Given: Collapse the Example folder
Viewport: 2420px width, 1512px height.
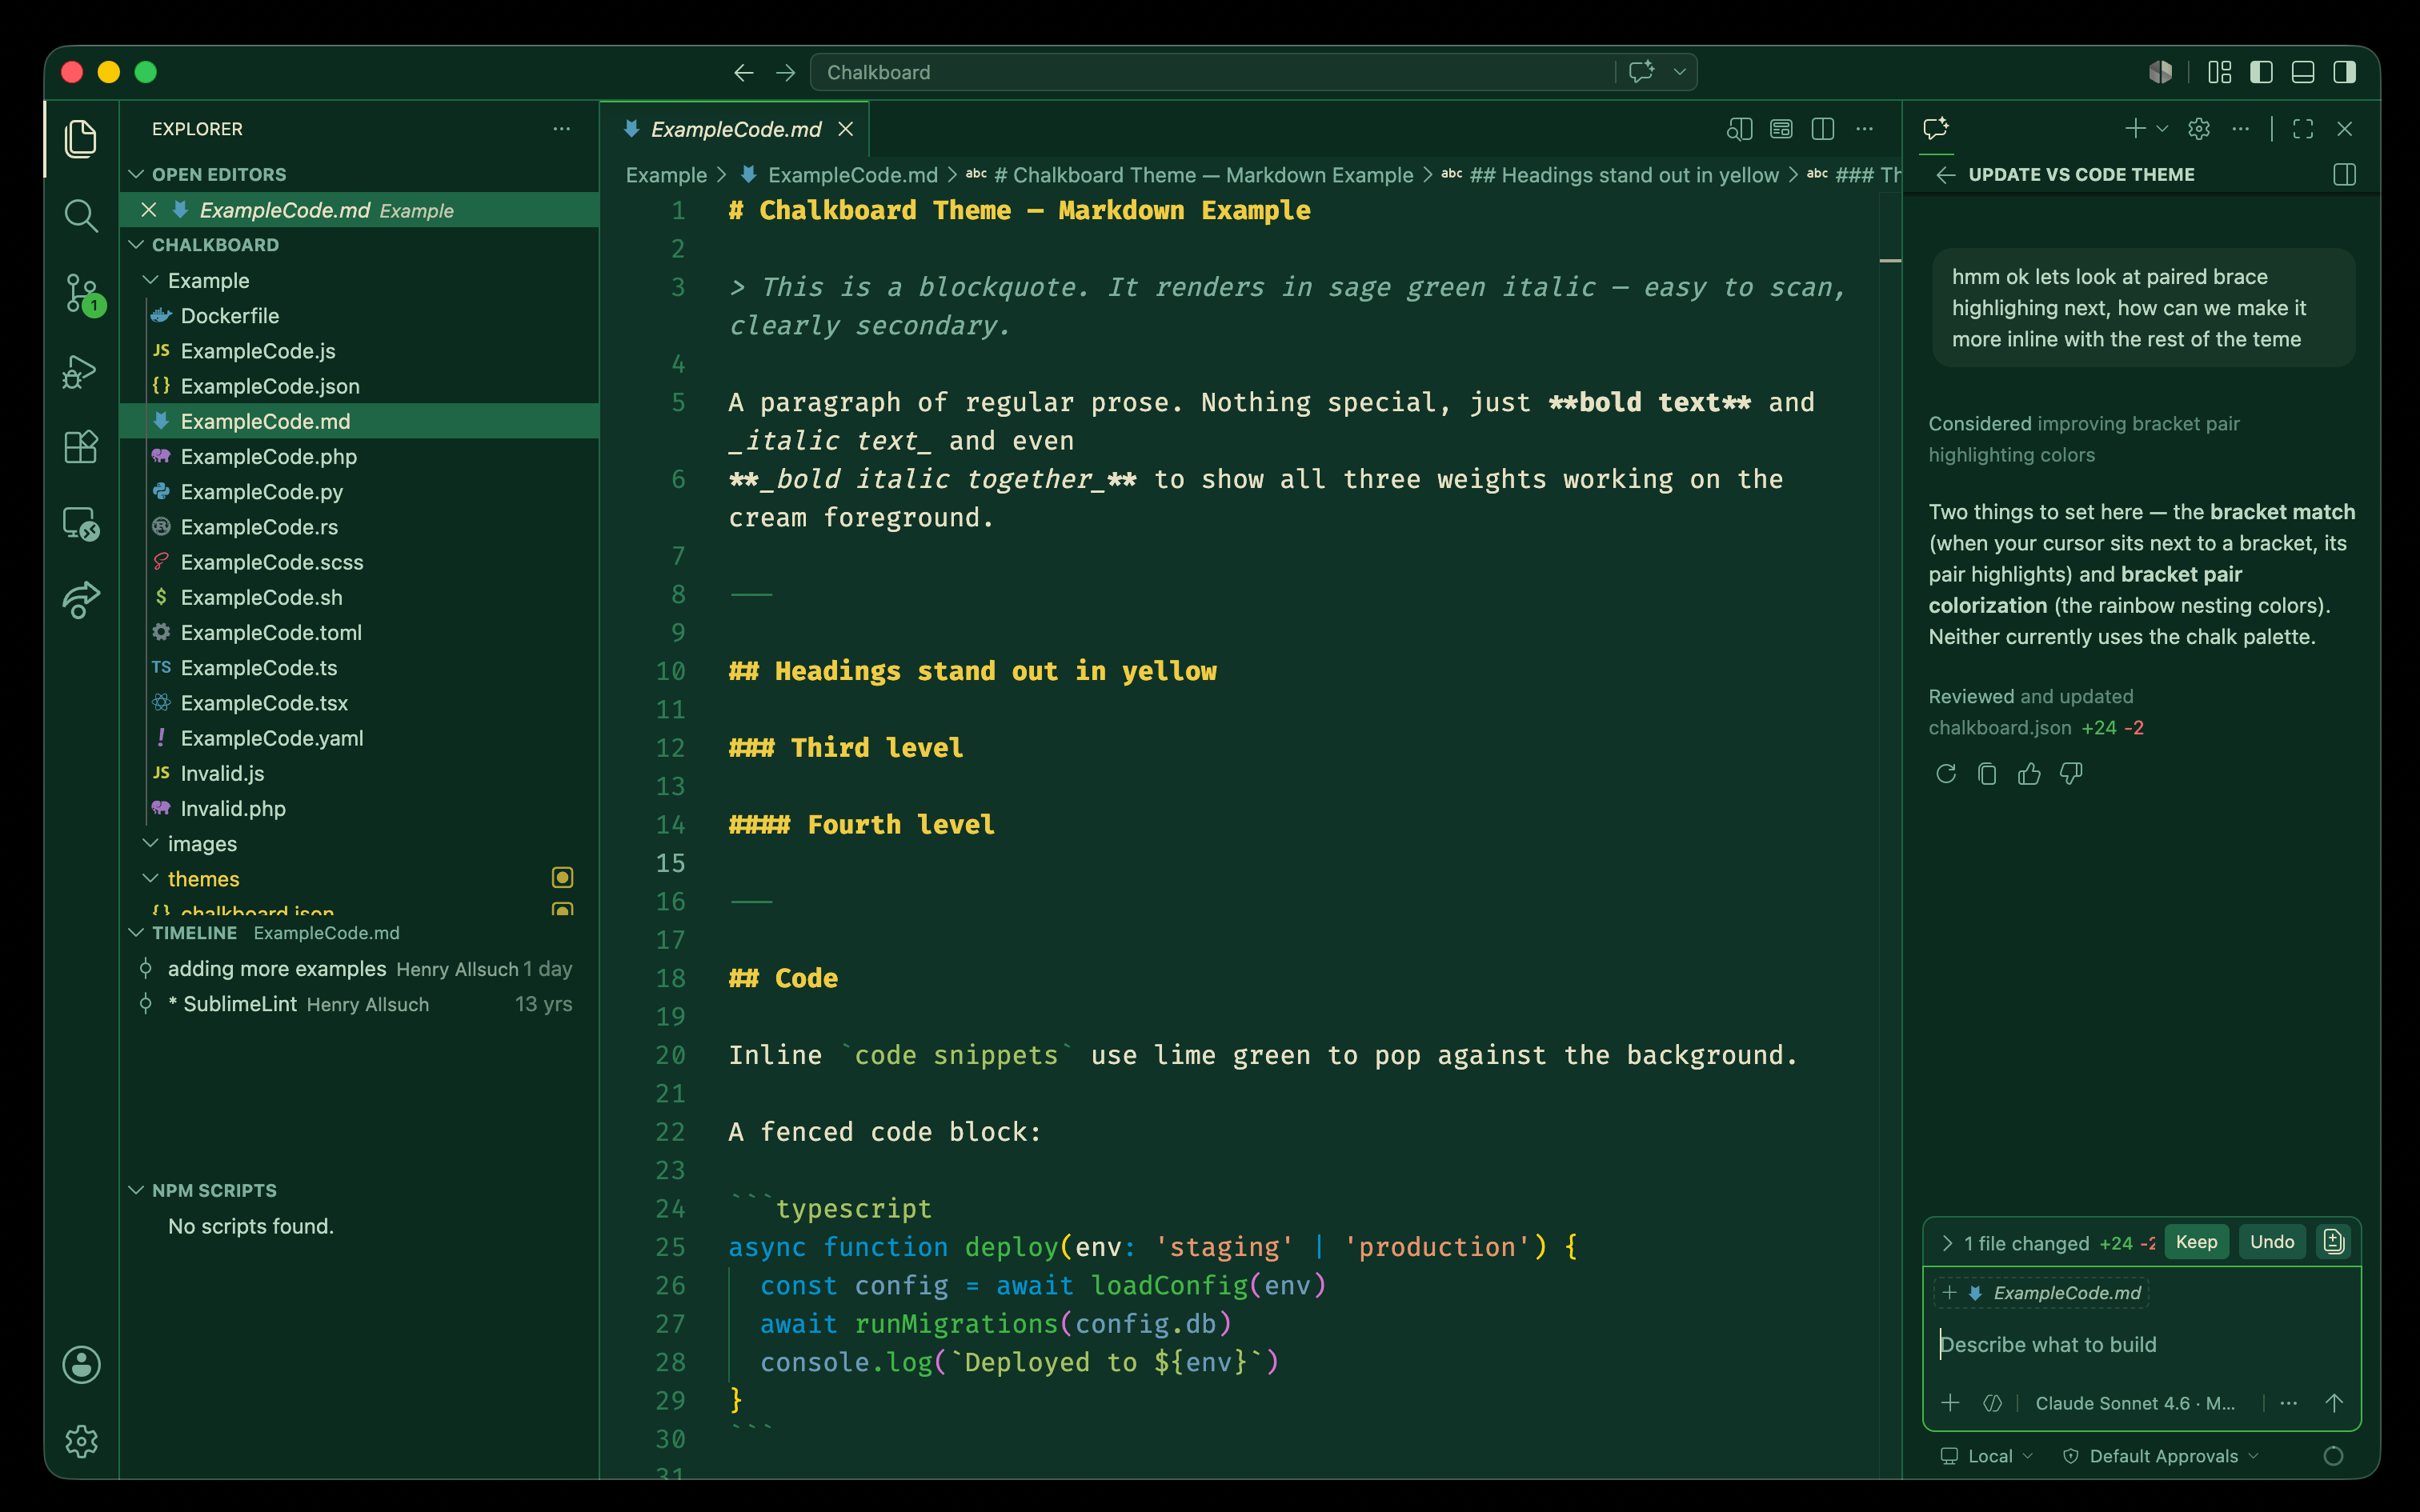Looking at the screenshot, I should click(x=151, y=280).
